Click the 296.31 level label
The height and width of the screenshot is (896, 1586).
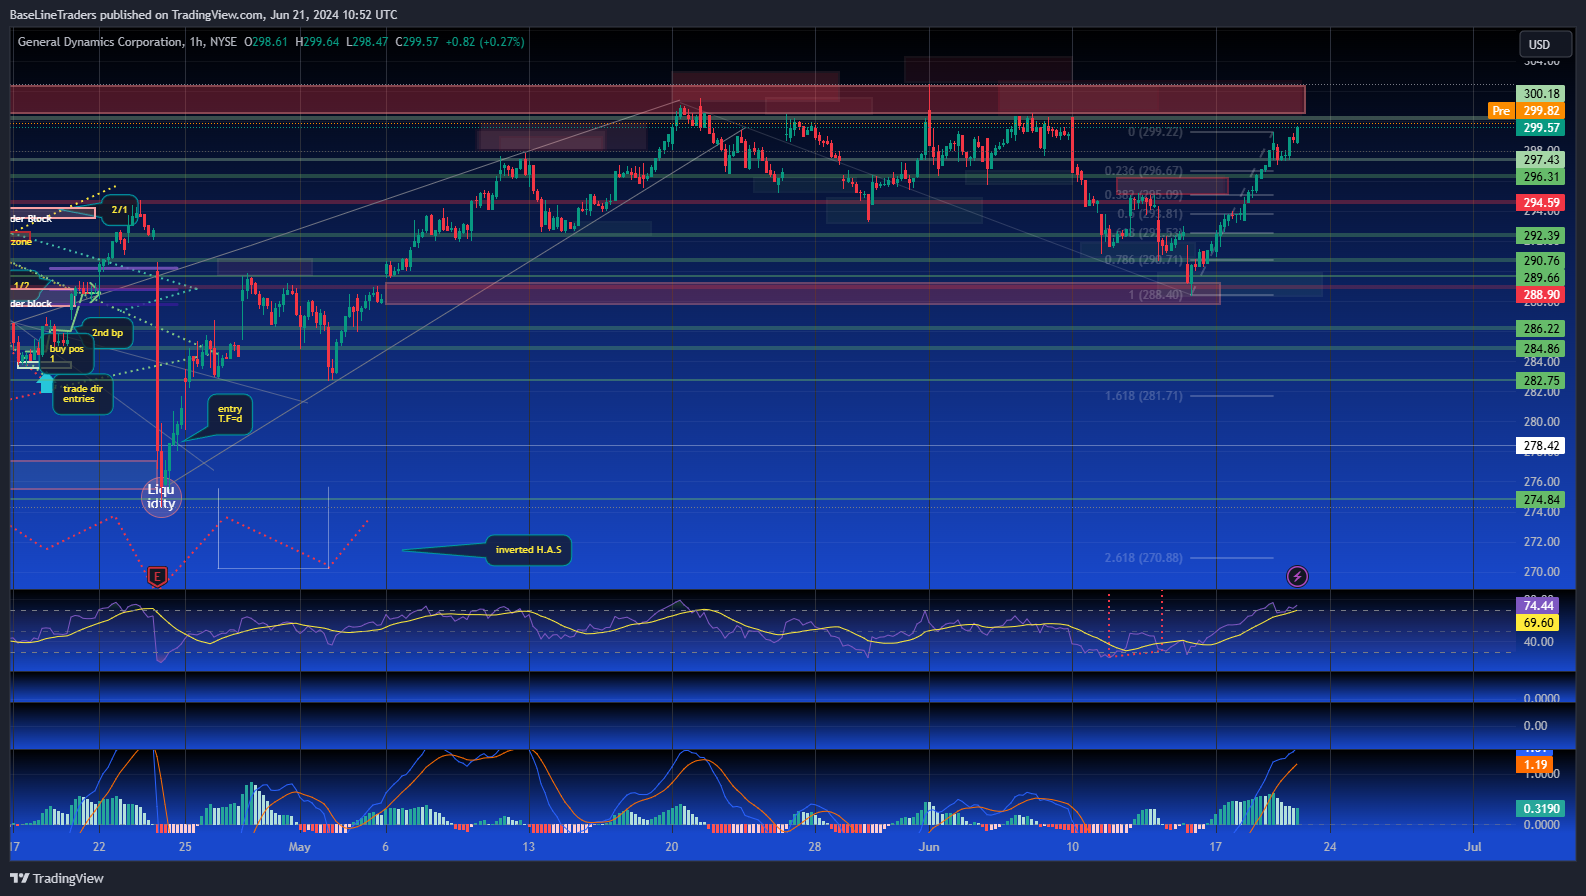1541,177
